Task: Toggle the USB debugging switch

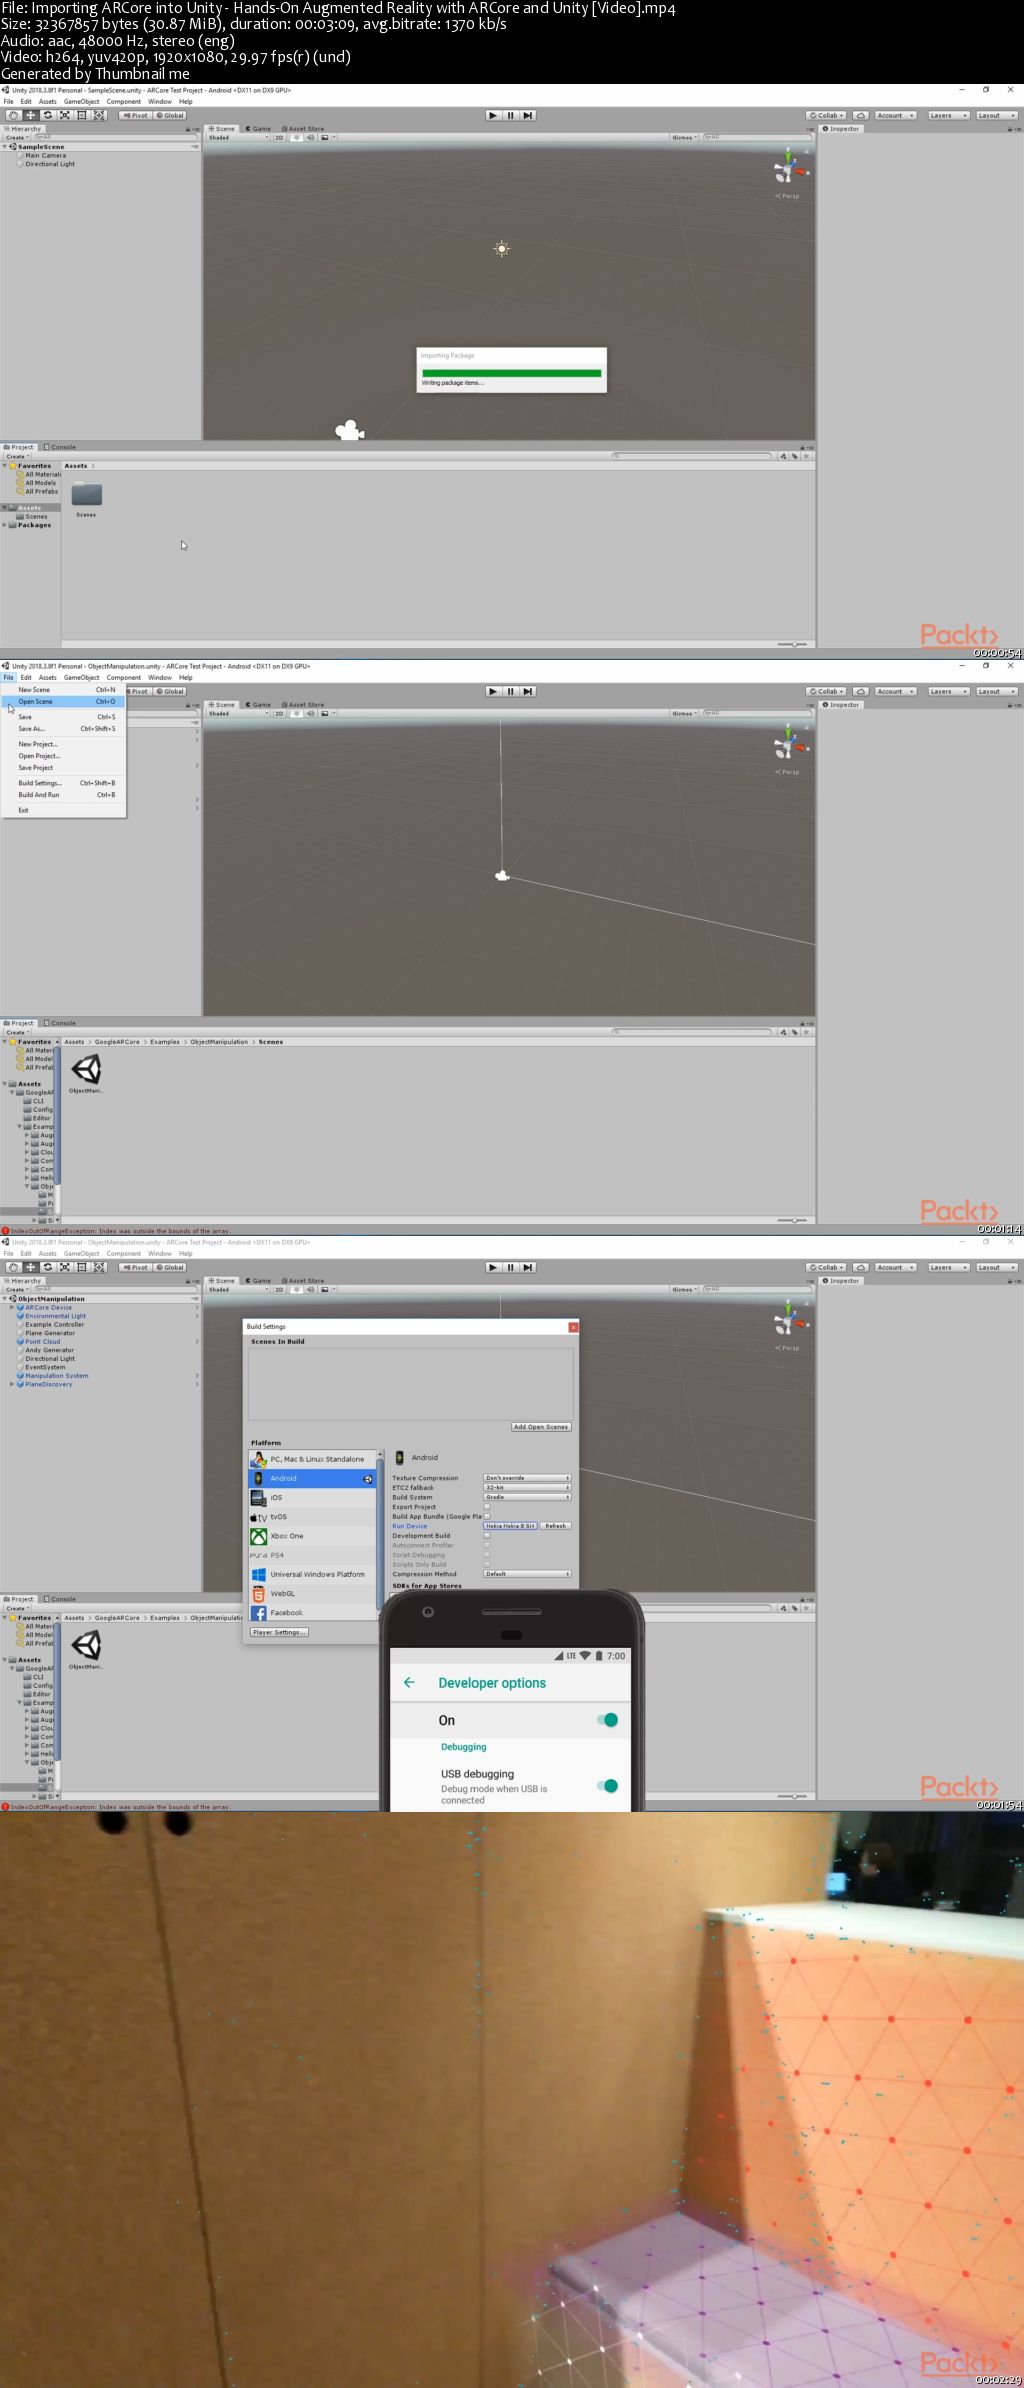Action: 608,1786
